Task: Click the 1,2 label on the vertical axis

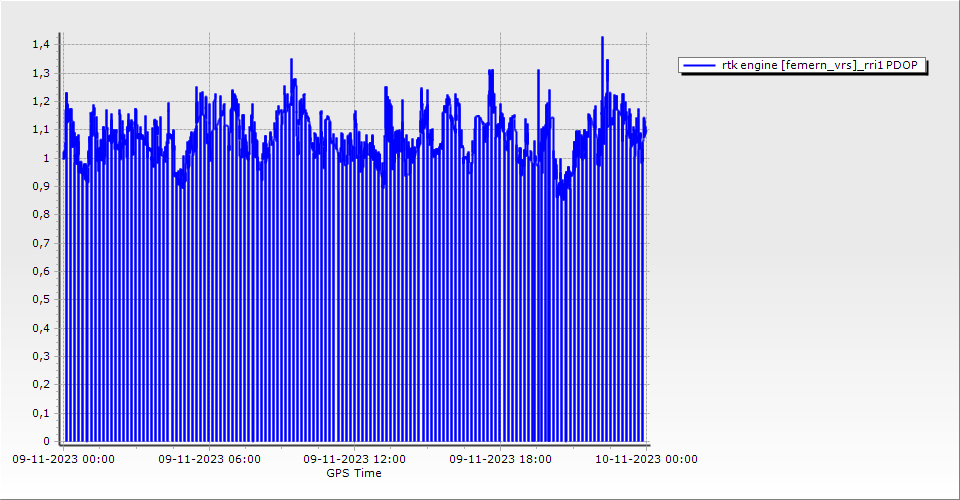Action: 40,101
